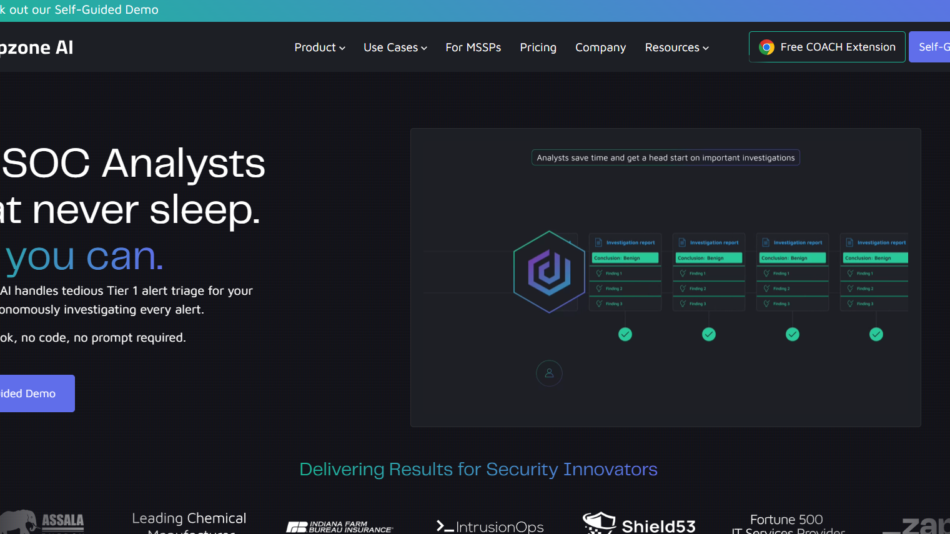This screenshot has width=950, height=534.
Task: Open the Company nav link
Action: click(x=600, y=47)
